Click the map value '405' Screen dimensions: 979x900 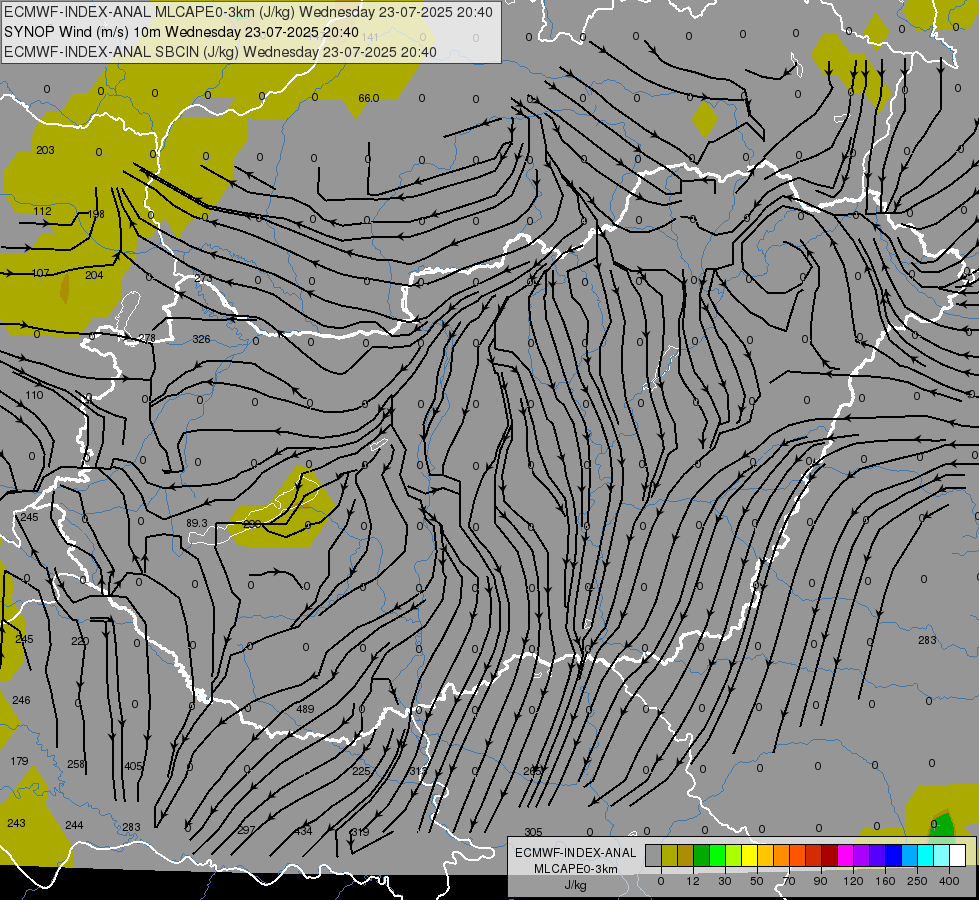[x=134, y=766]
